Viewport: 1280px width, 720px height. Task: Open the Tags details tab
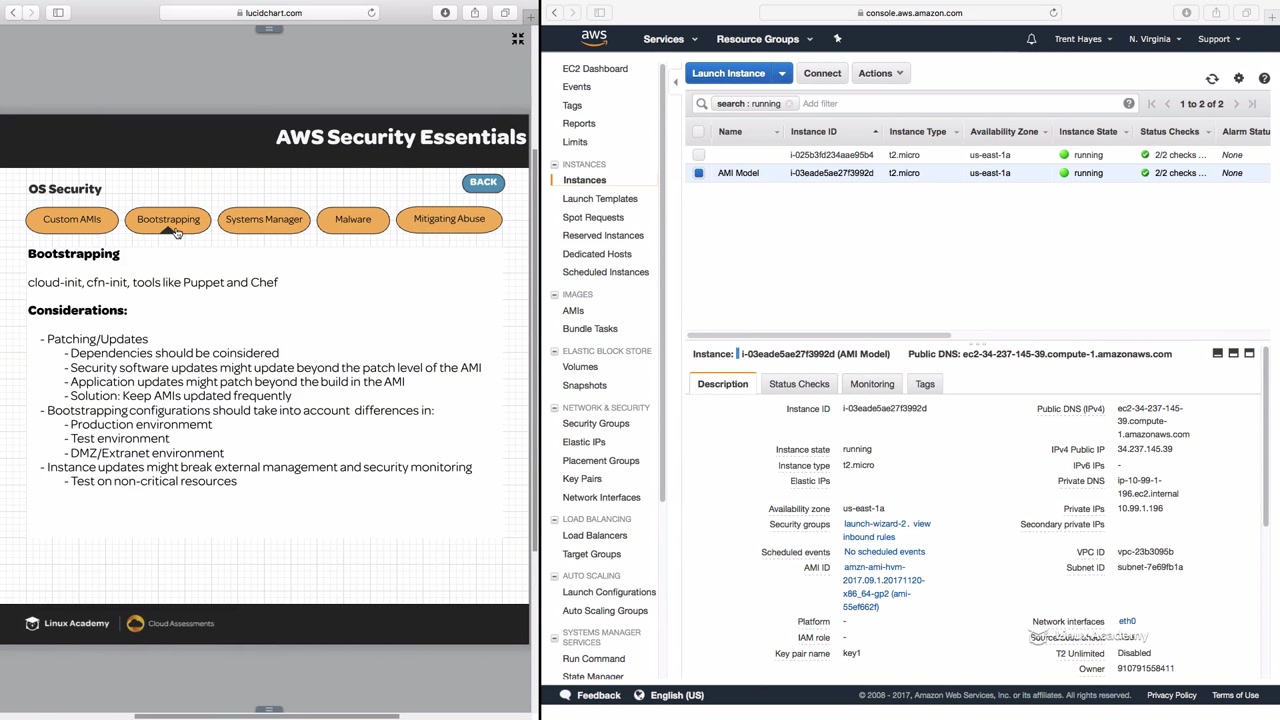coord(925,384)
